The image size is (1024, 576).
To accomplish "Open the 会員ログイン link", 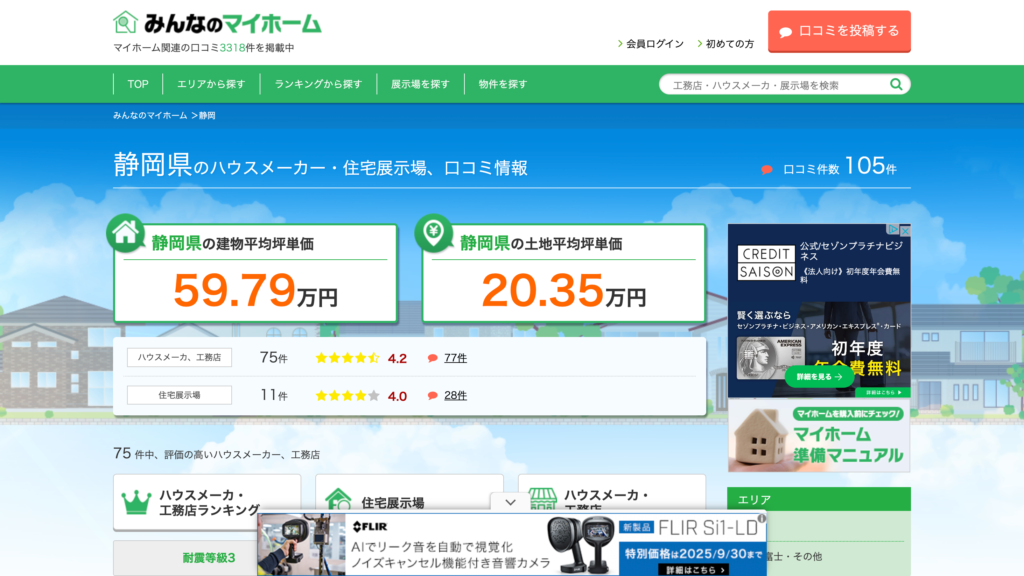I will 654,44.
